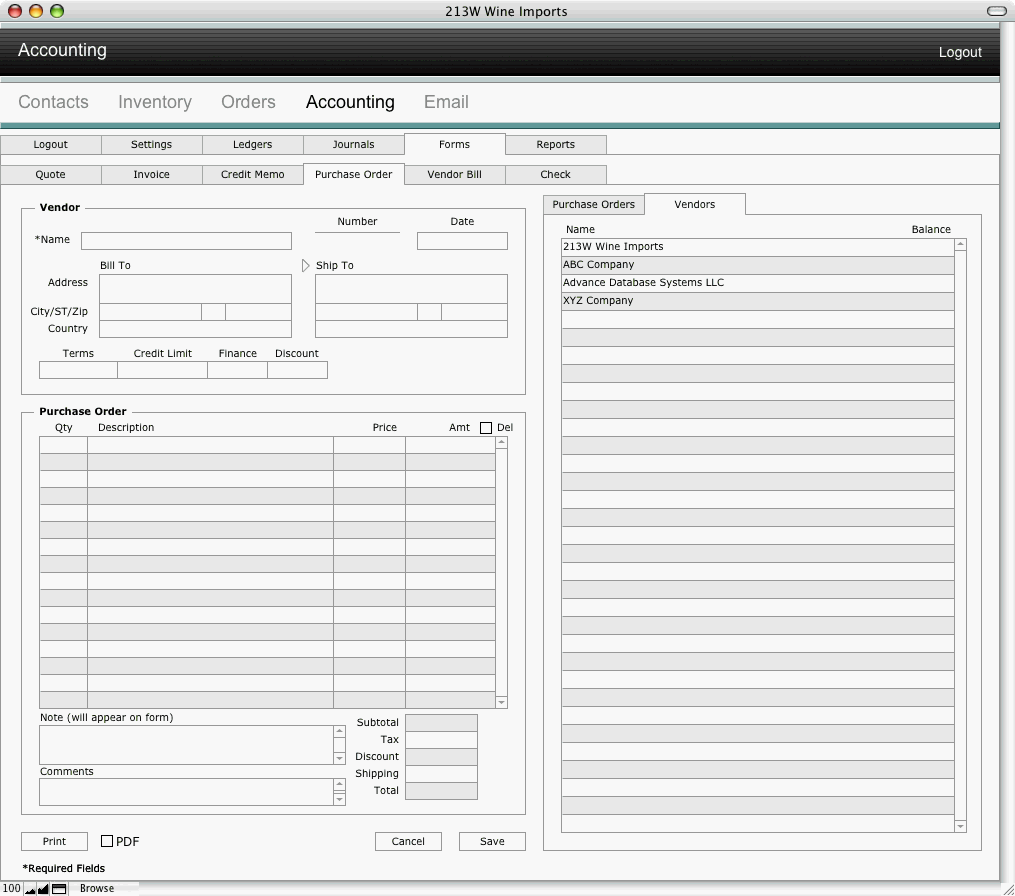
Task: Click the Comments field scroll up arrow
Action: pos(339,785)
